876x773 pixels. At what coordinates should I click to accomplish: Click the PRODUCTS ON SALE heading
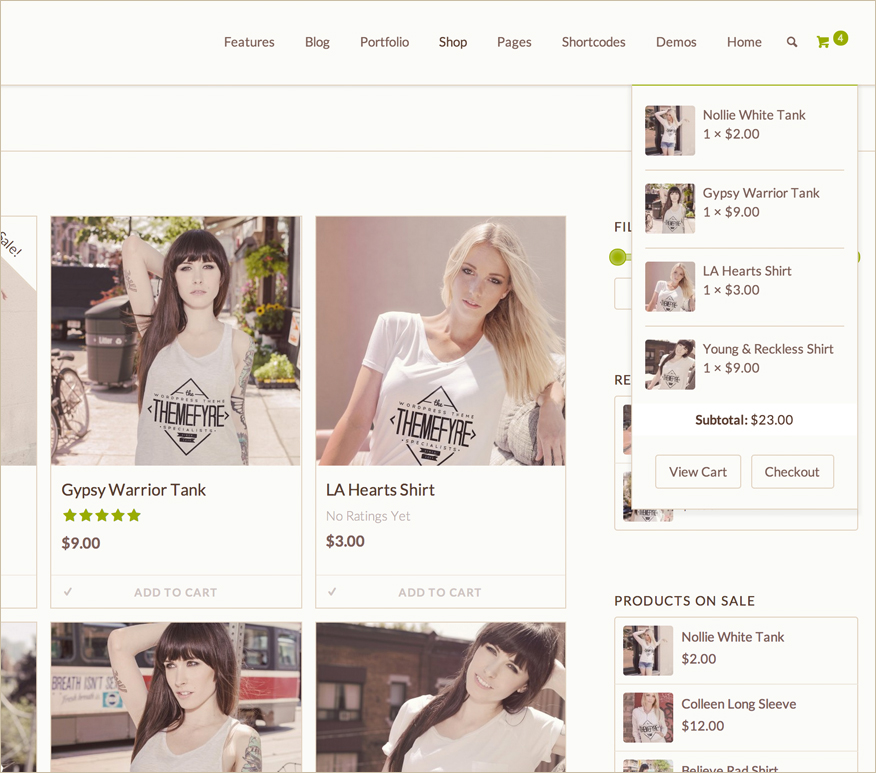pyautogui.click(x=684, y=601)
